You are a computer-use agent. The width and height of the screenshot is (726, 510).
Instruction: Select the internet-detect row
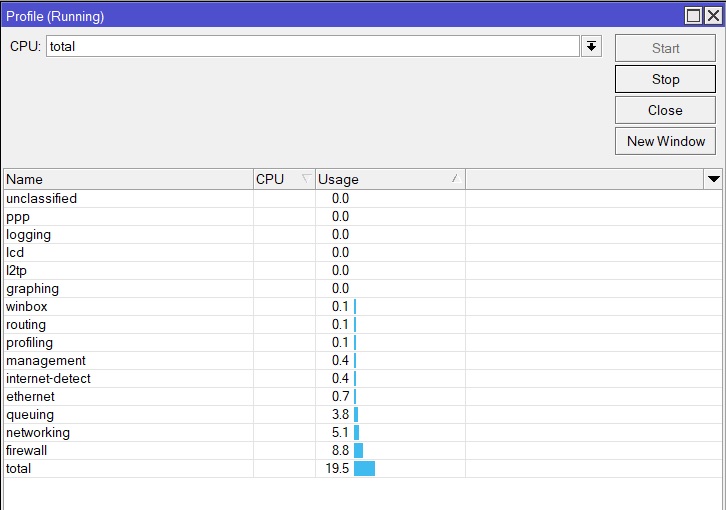point(363,378)
